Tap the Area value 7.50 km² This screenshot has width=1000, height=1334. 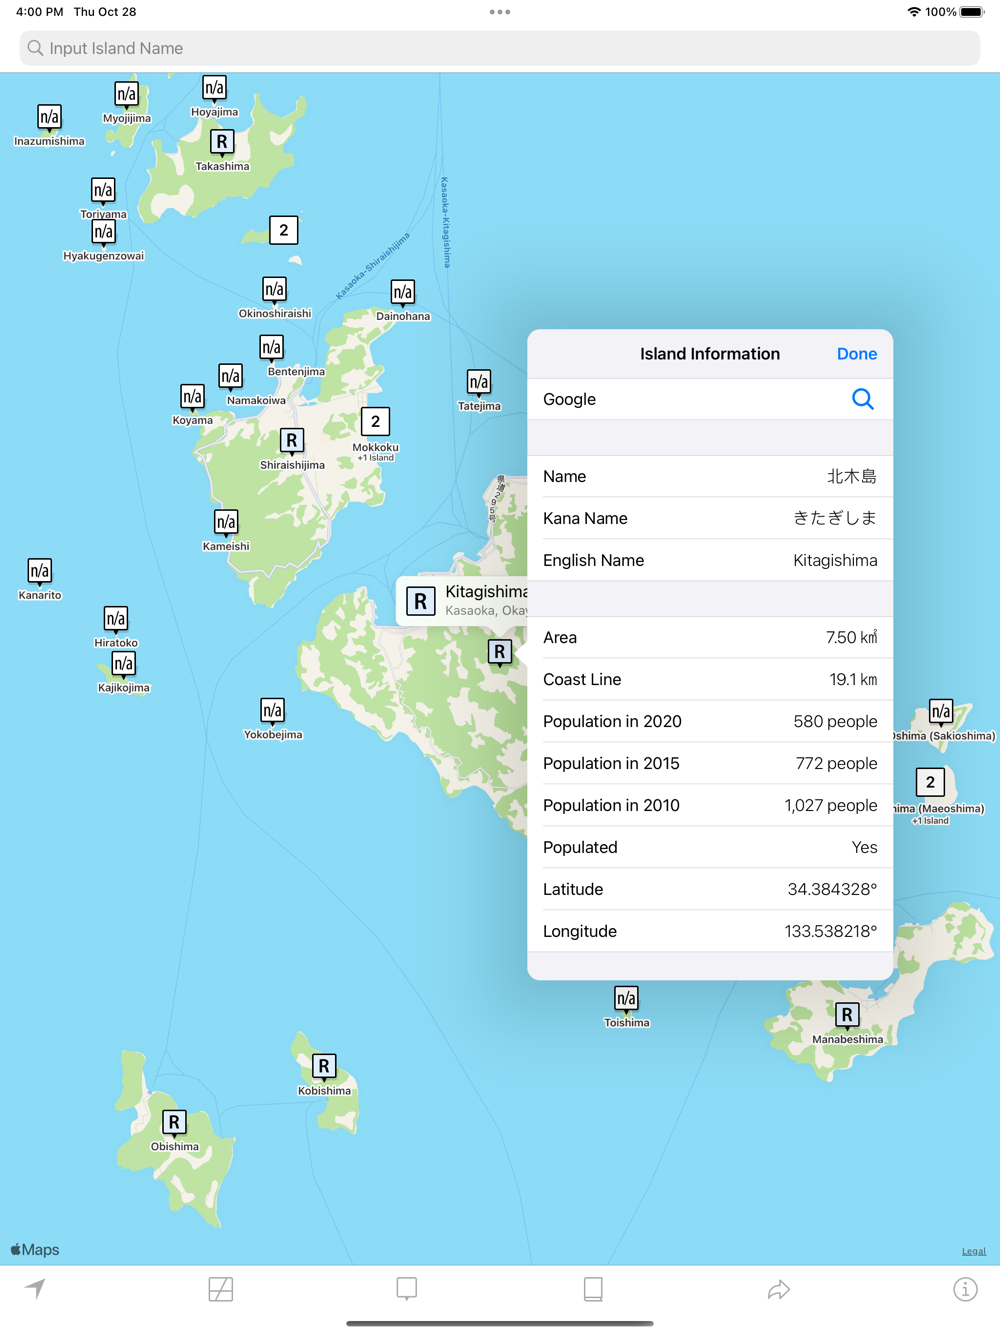click(x=852, y=637)
